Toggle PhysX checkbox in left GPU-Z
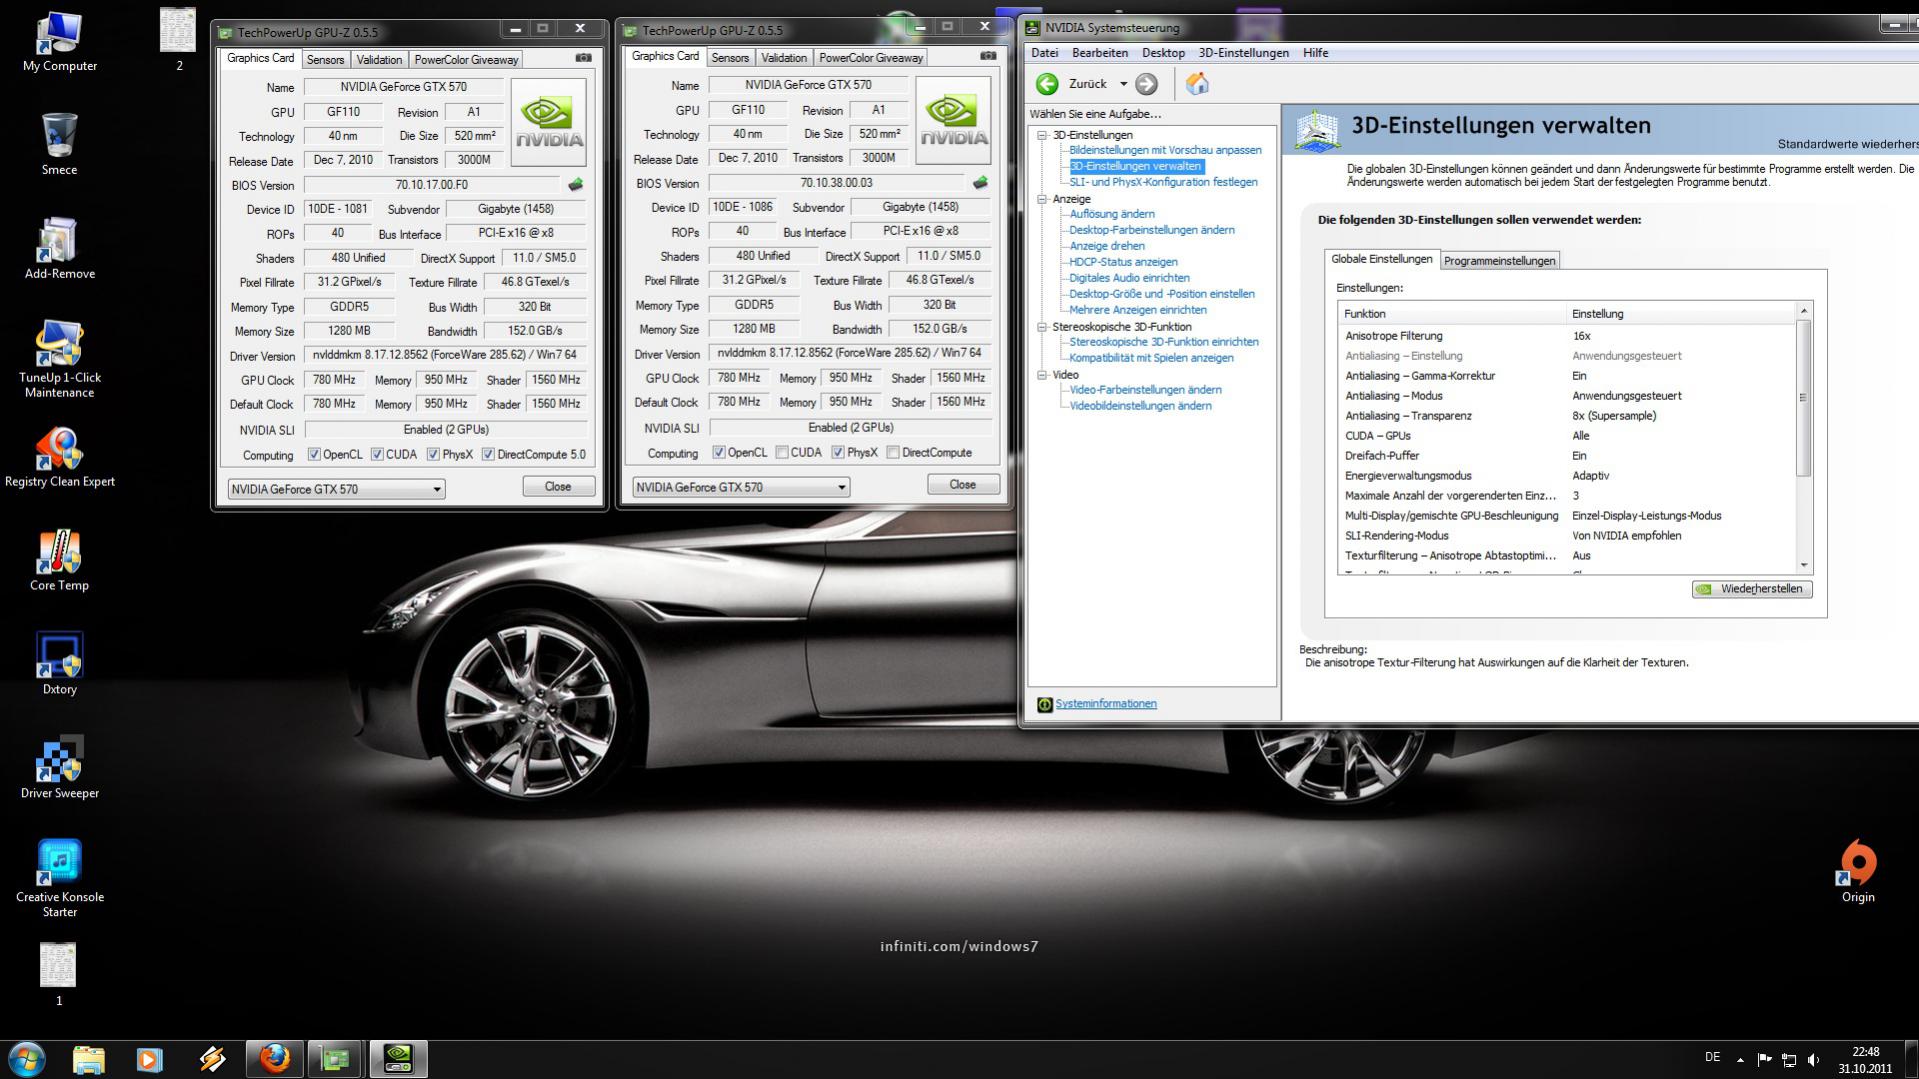Image resolution: width=1919 pixels, height=1079 pixels. pyautogui.click(x=433, y=455)
